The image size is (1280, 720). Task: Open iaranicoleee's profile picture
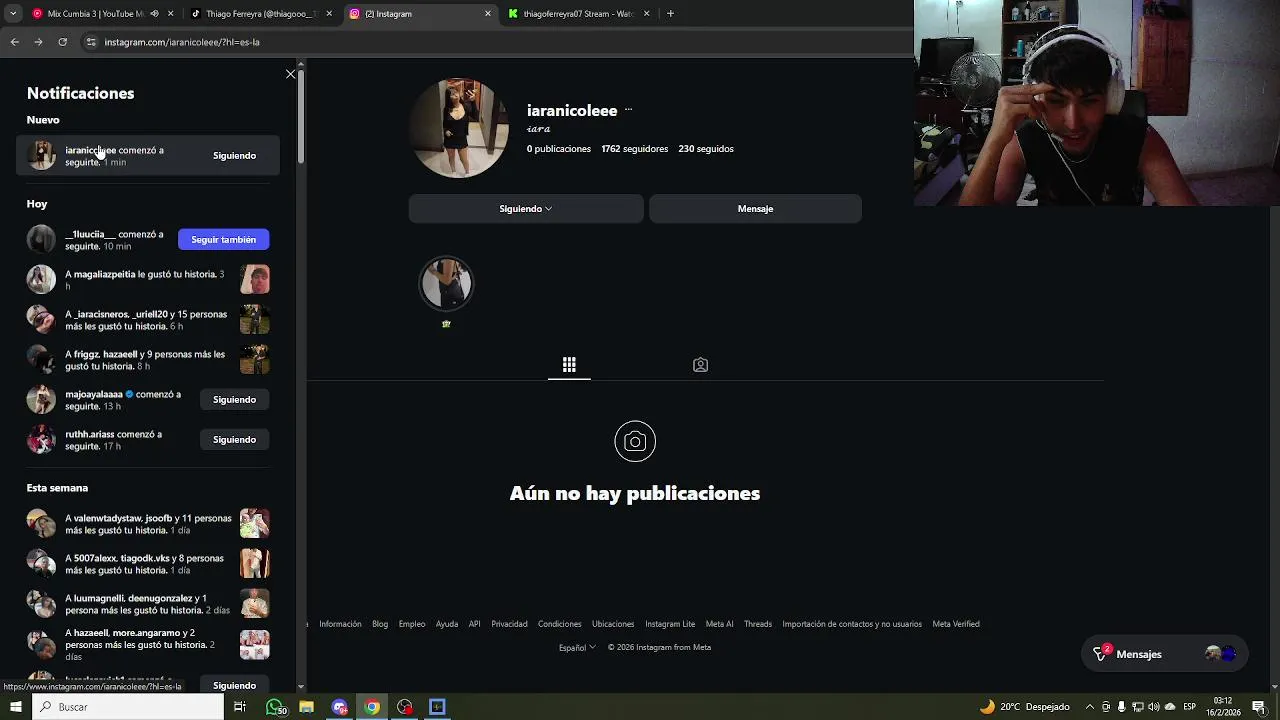click(459, 128)
